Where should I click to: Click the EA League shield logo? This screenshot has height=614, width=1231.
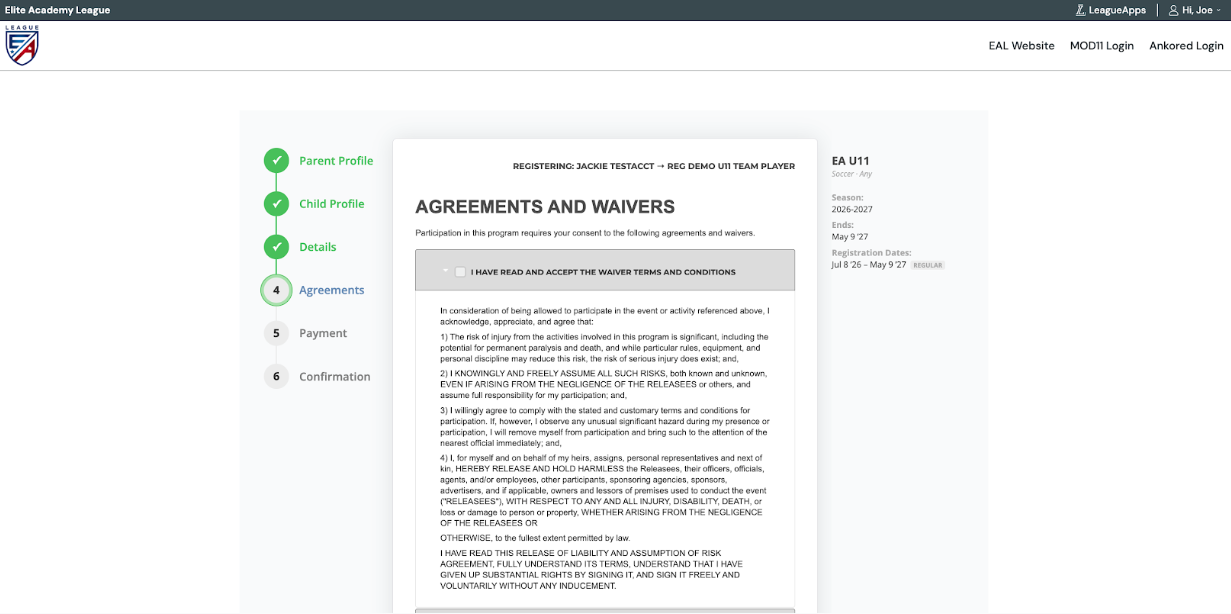22,45
